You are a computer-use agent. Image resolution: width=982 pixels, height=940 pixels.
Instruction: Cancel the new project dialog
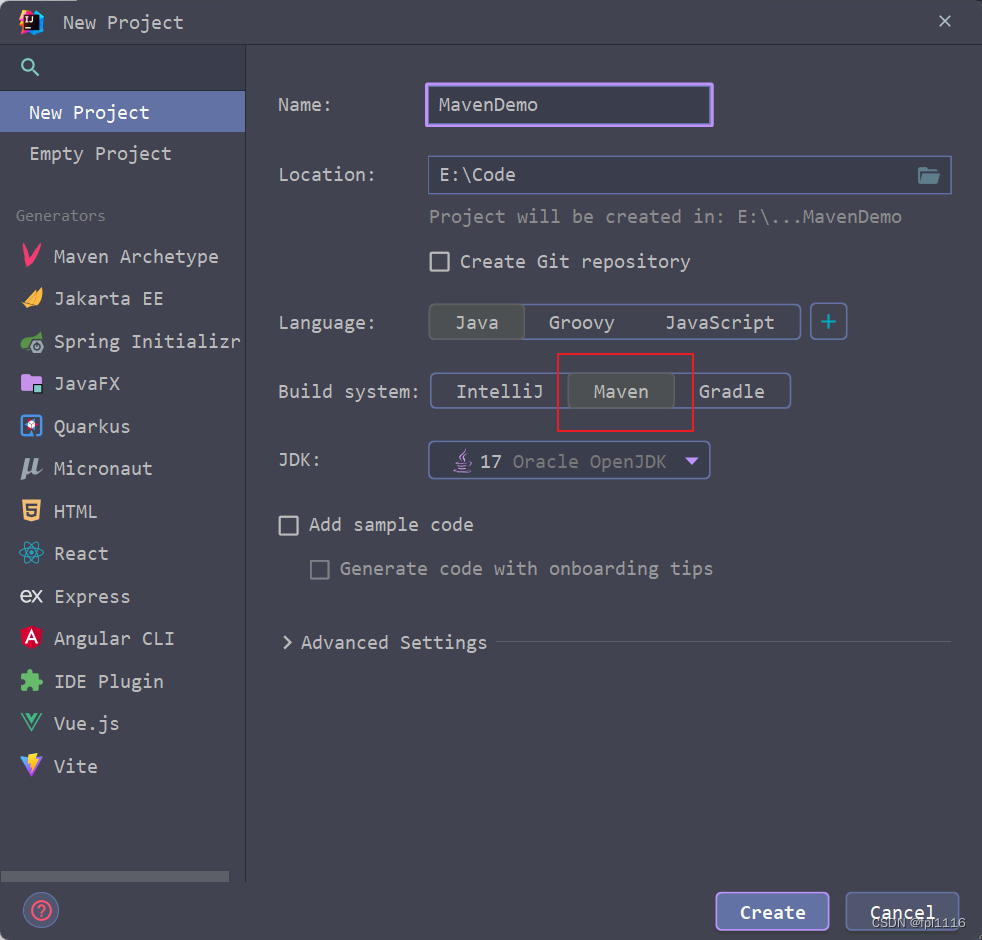[902, 912]
